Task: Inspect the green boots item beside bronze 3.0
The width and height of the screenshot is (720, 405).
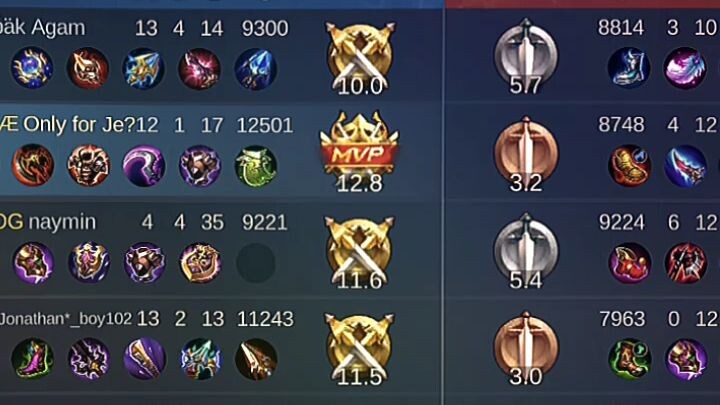Action: click(x=629, y=359)
